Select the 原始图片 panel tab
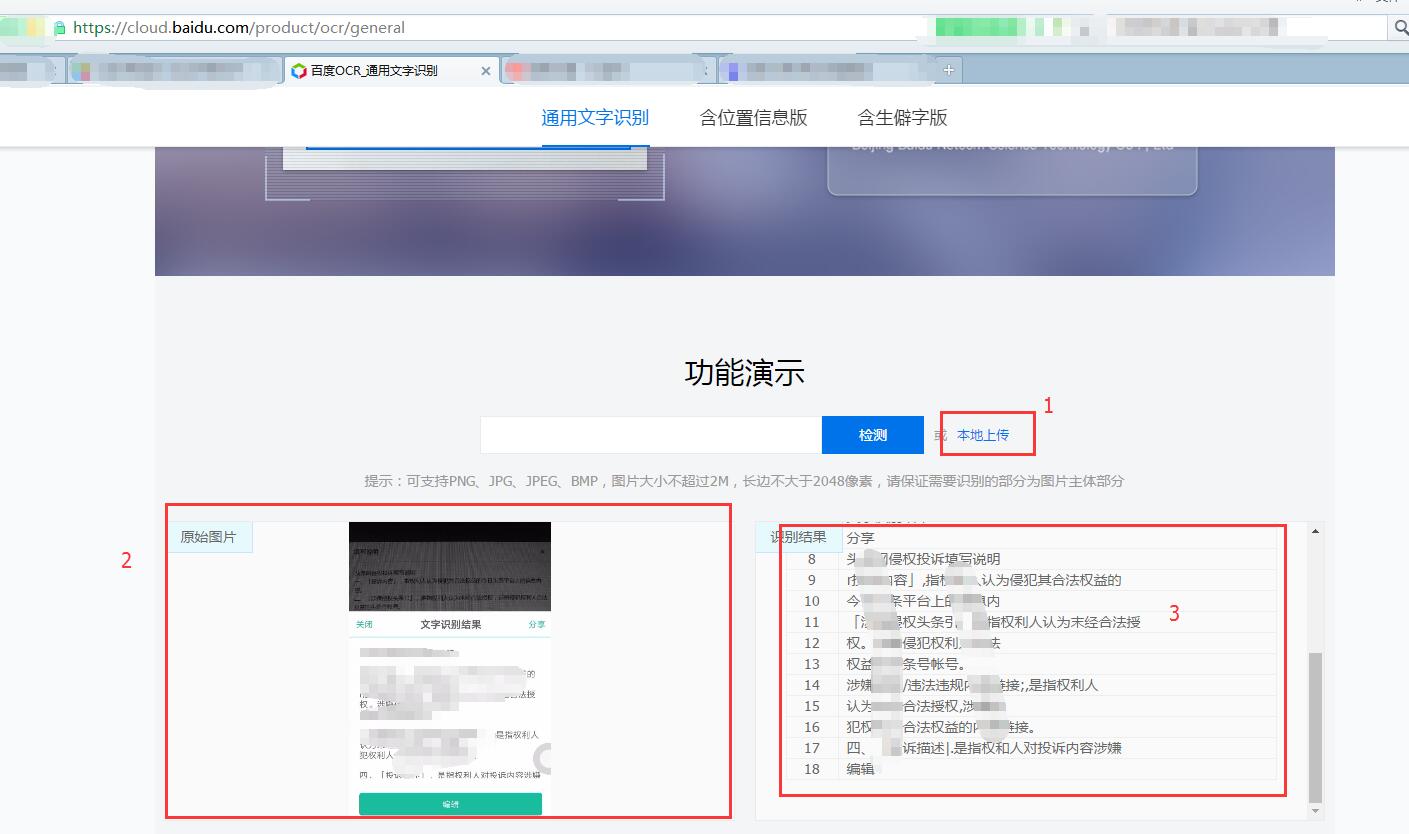Screen dimensions: 1409x834 tap(210, 537)
